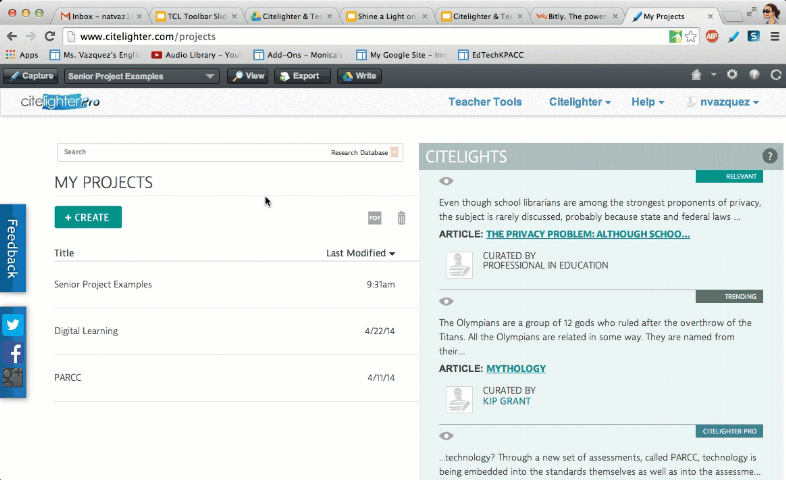The height and width of the screenshot is (480, 786).
Task: Click the AdBlock Plus extension icon
Action: [712, 36]
